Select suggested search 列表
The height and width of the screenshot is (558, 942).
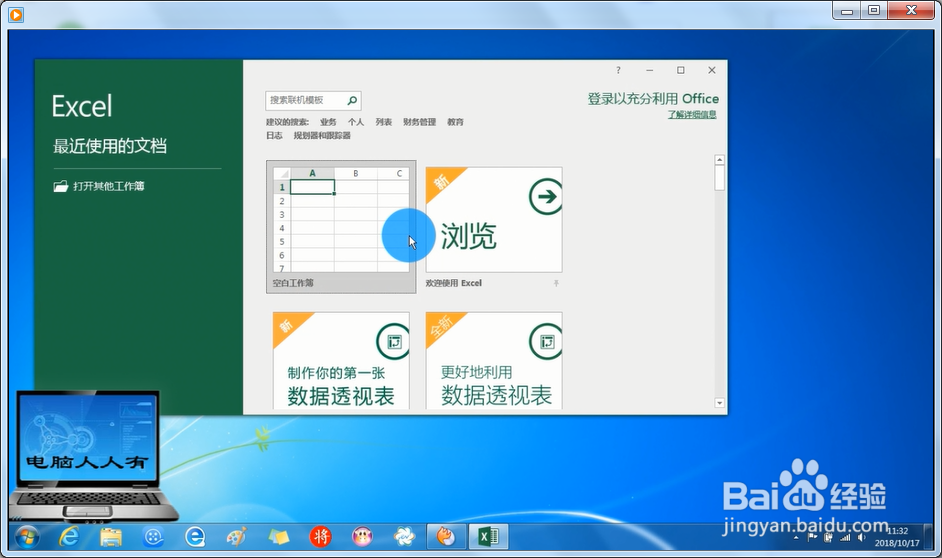(x=383, y=122)
